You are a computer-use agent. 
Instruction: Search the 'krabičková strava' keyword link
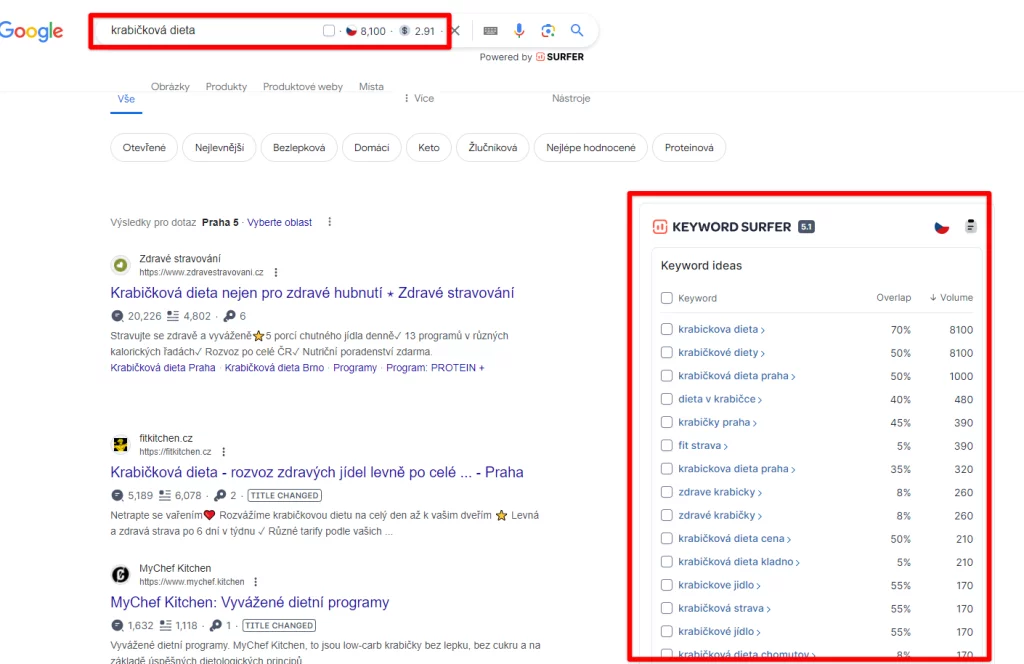click(x=724, y=609)
